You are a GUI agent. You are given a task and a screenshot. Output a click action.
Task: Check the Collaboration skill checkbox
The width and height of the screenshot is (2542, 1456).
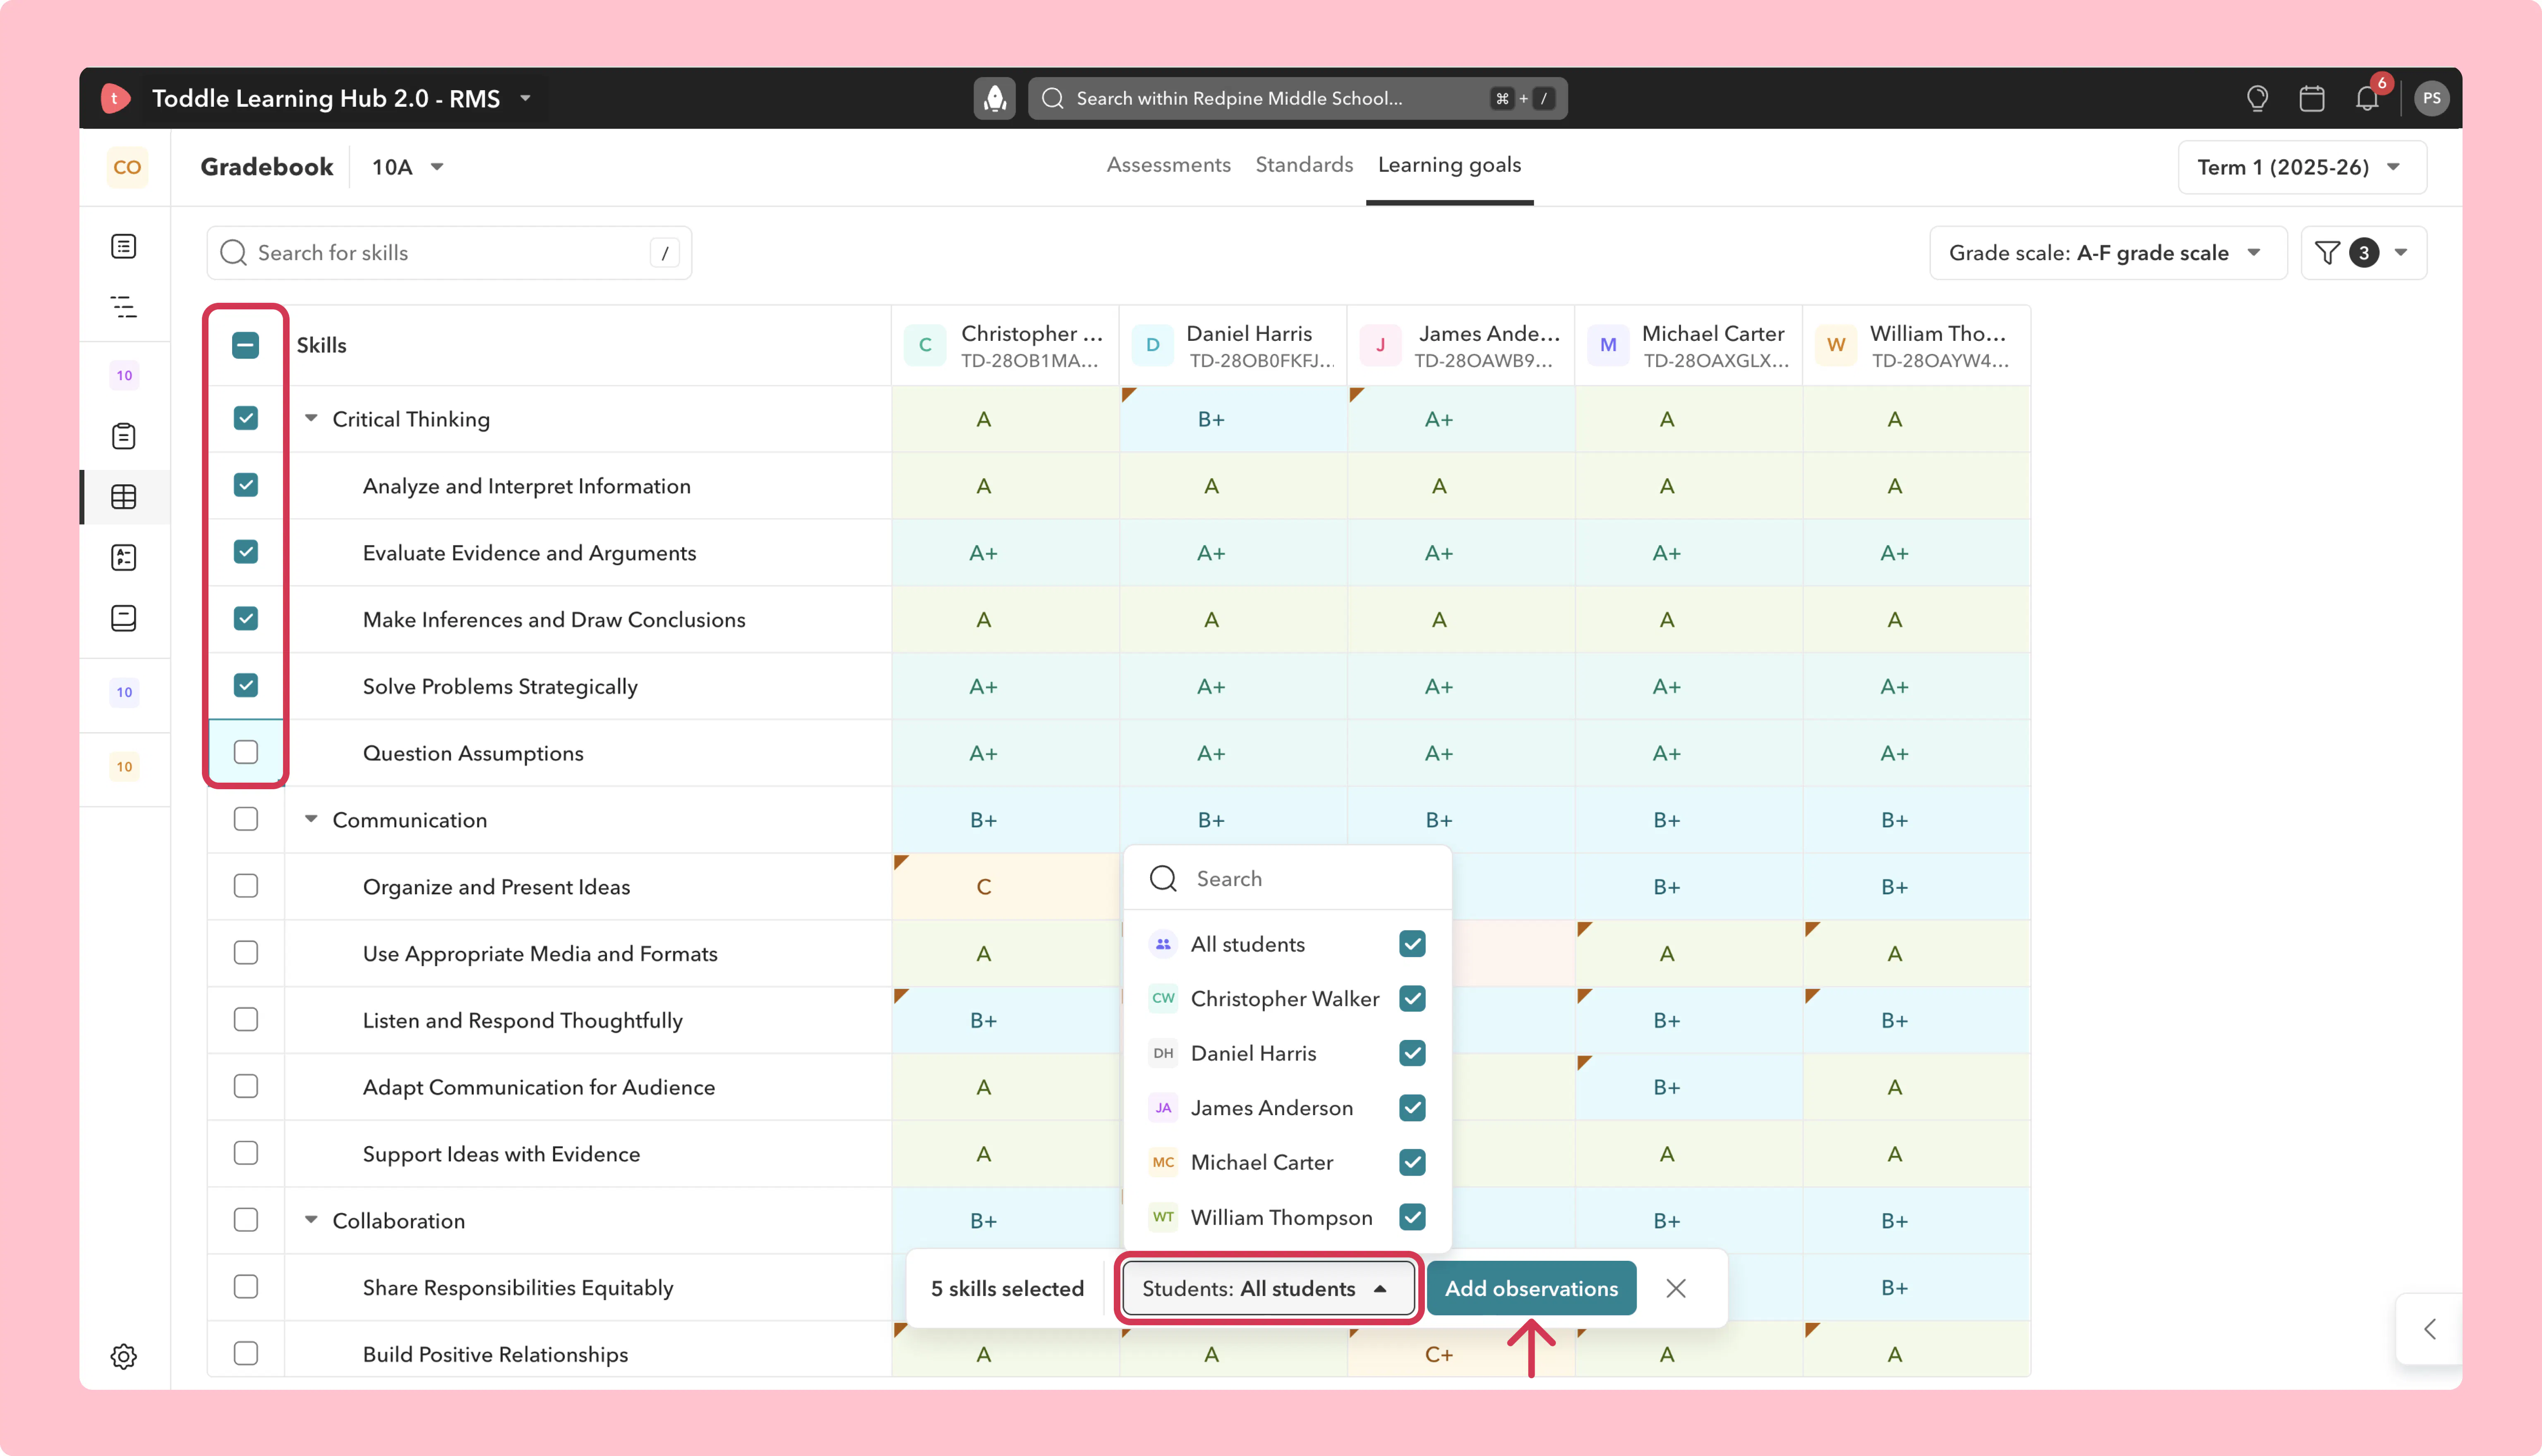coord(246,1220)
